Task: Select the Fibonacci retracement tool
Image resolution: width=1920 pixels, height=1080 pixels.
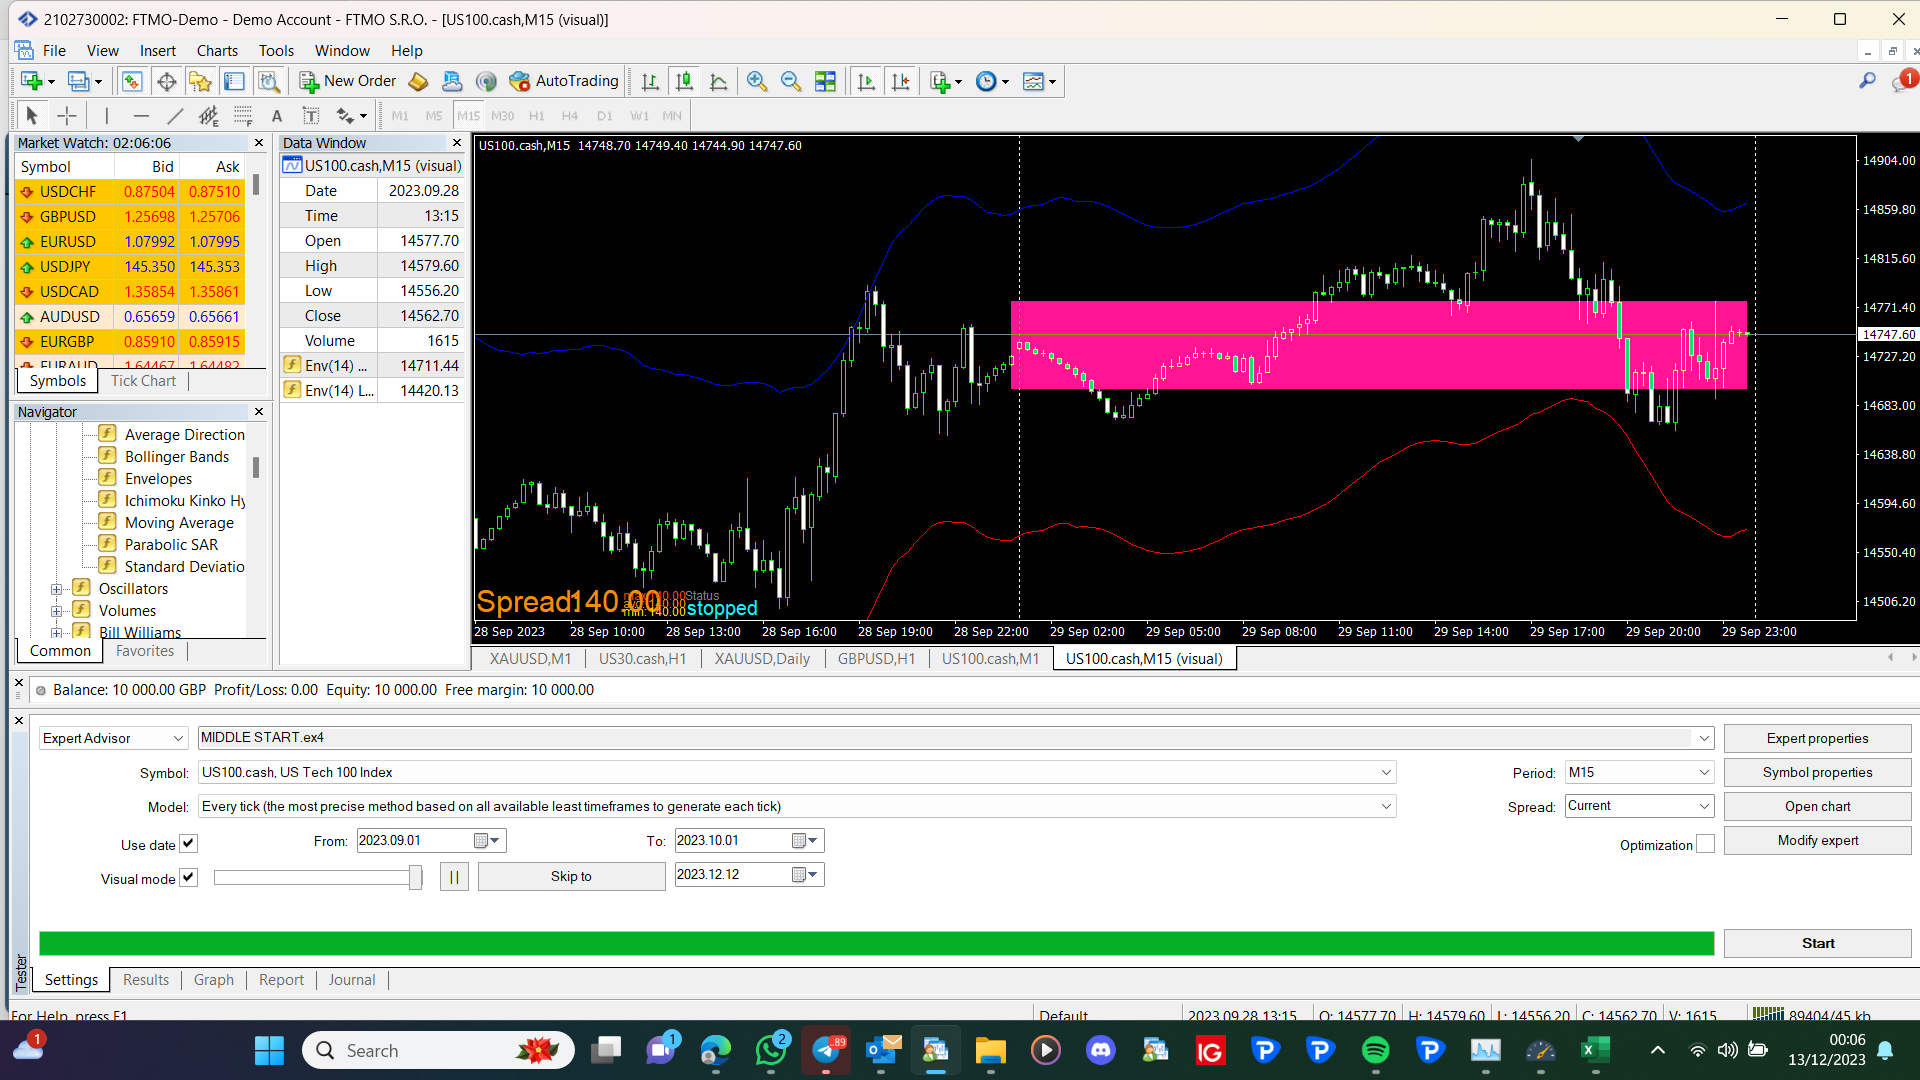Action: tap(243, 116)
